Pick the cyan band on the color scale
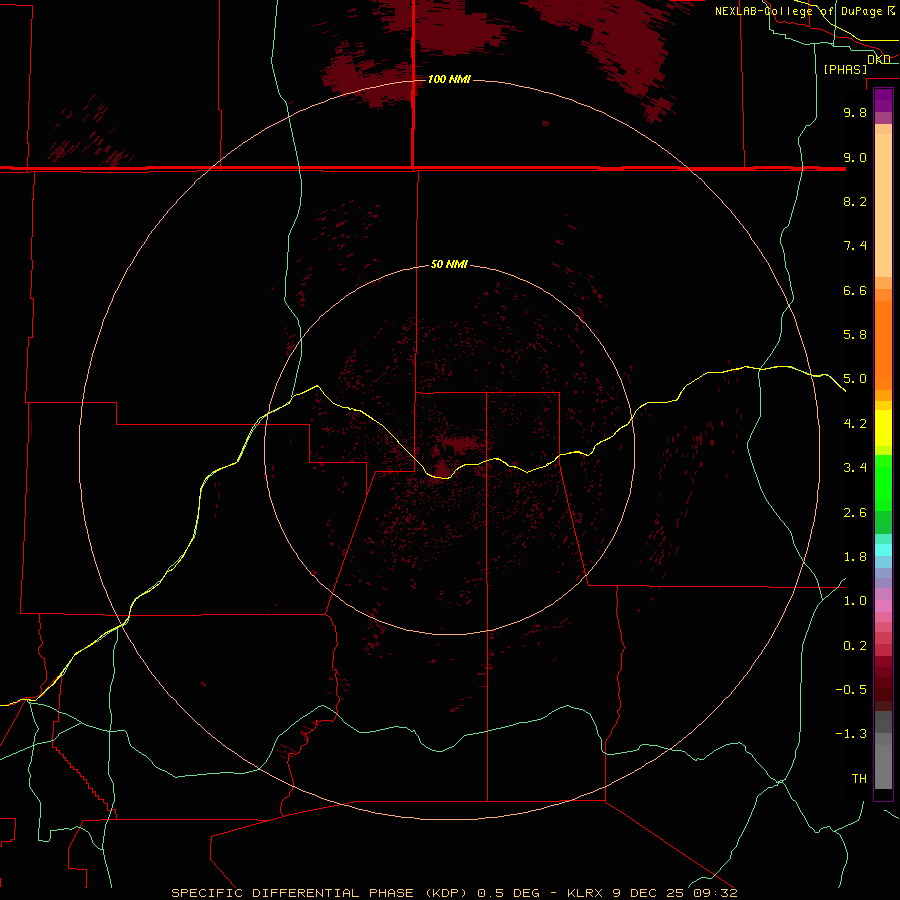Image resolution: width=900 pixels, height=900 pixels. [x=883, y=550]
